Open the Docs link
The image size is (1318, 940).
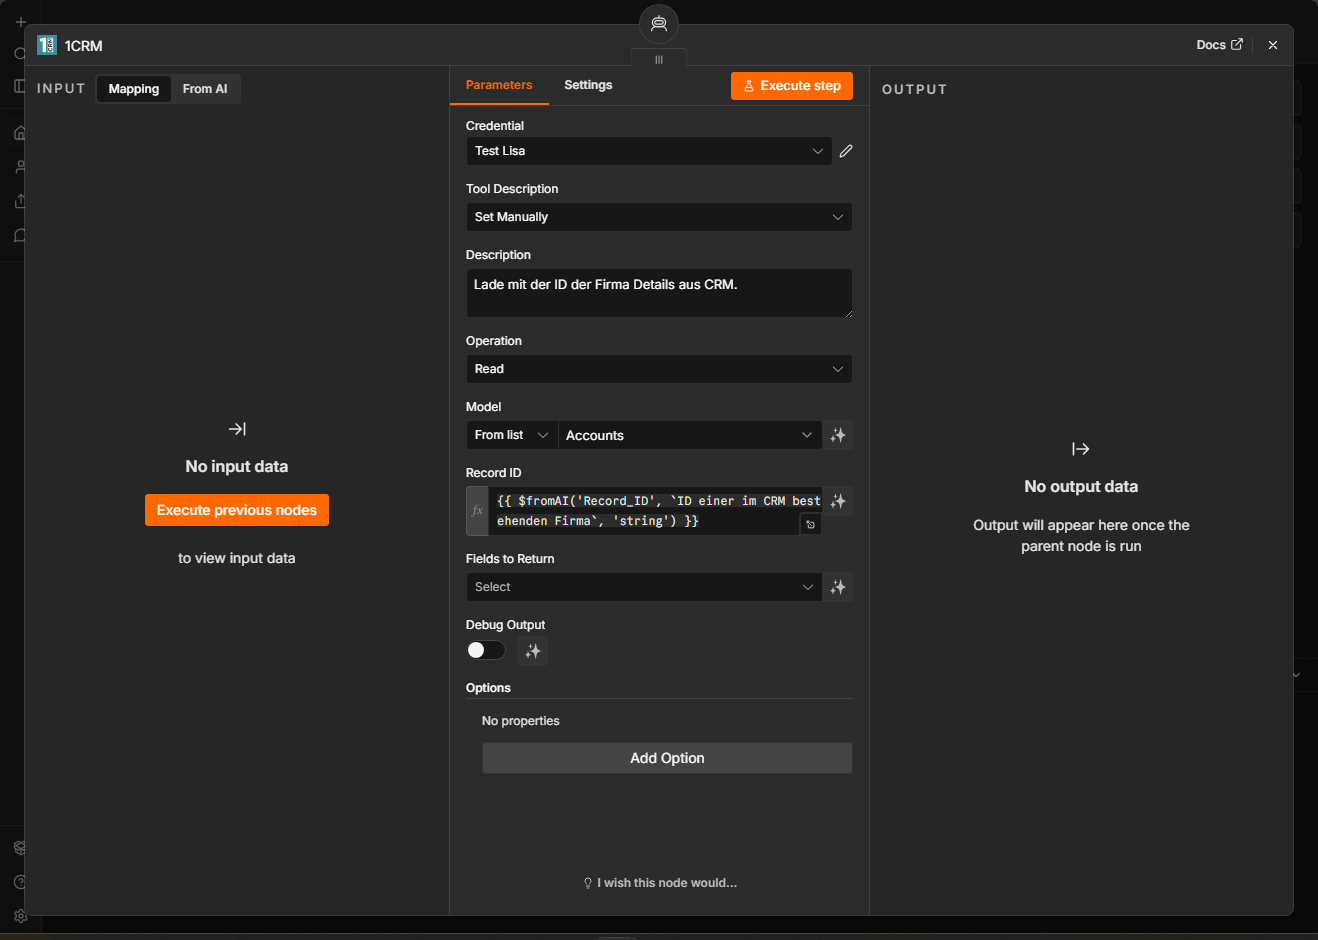coord(1219,45)
